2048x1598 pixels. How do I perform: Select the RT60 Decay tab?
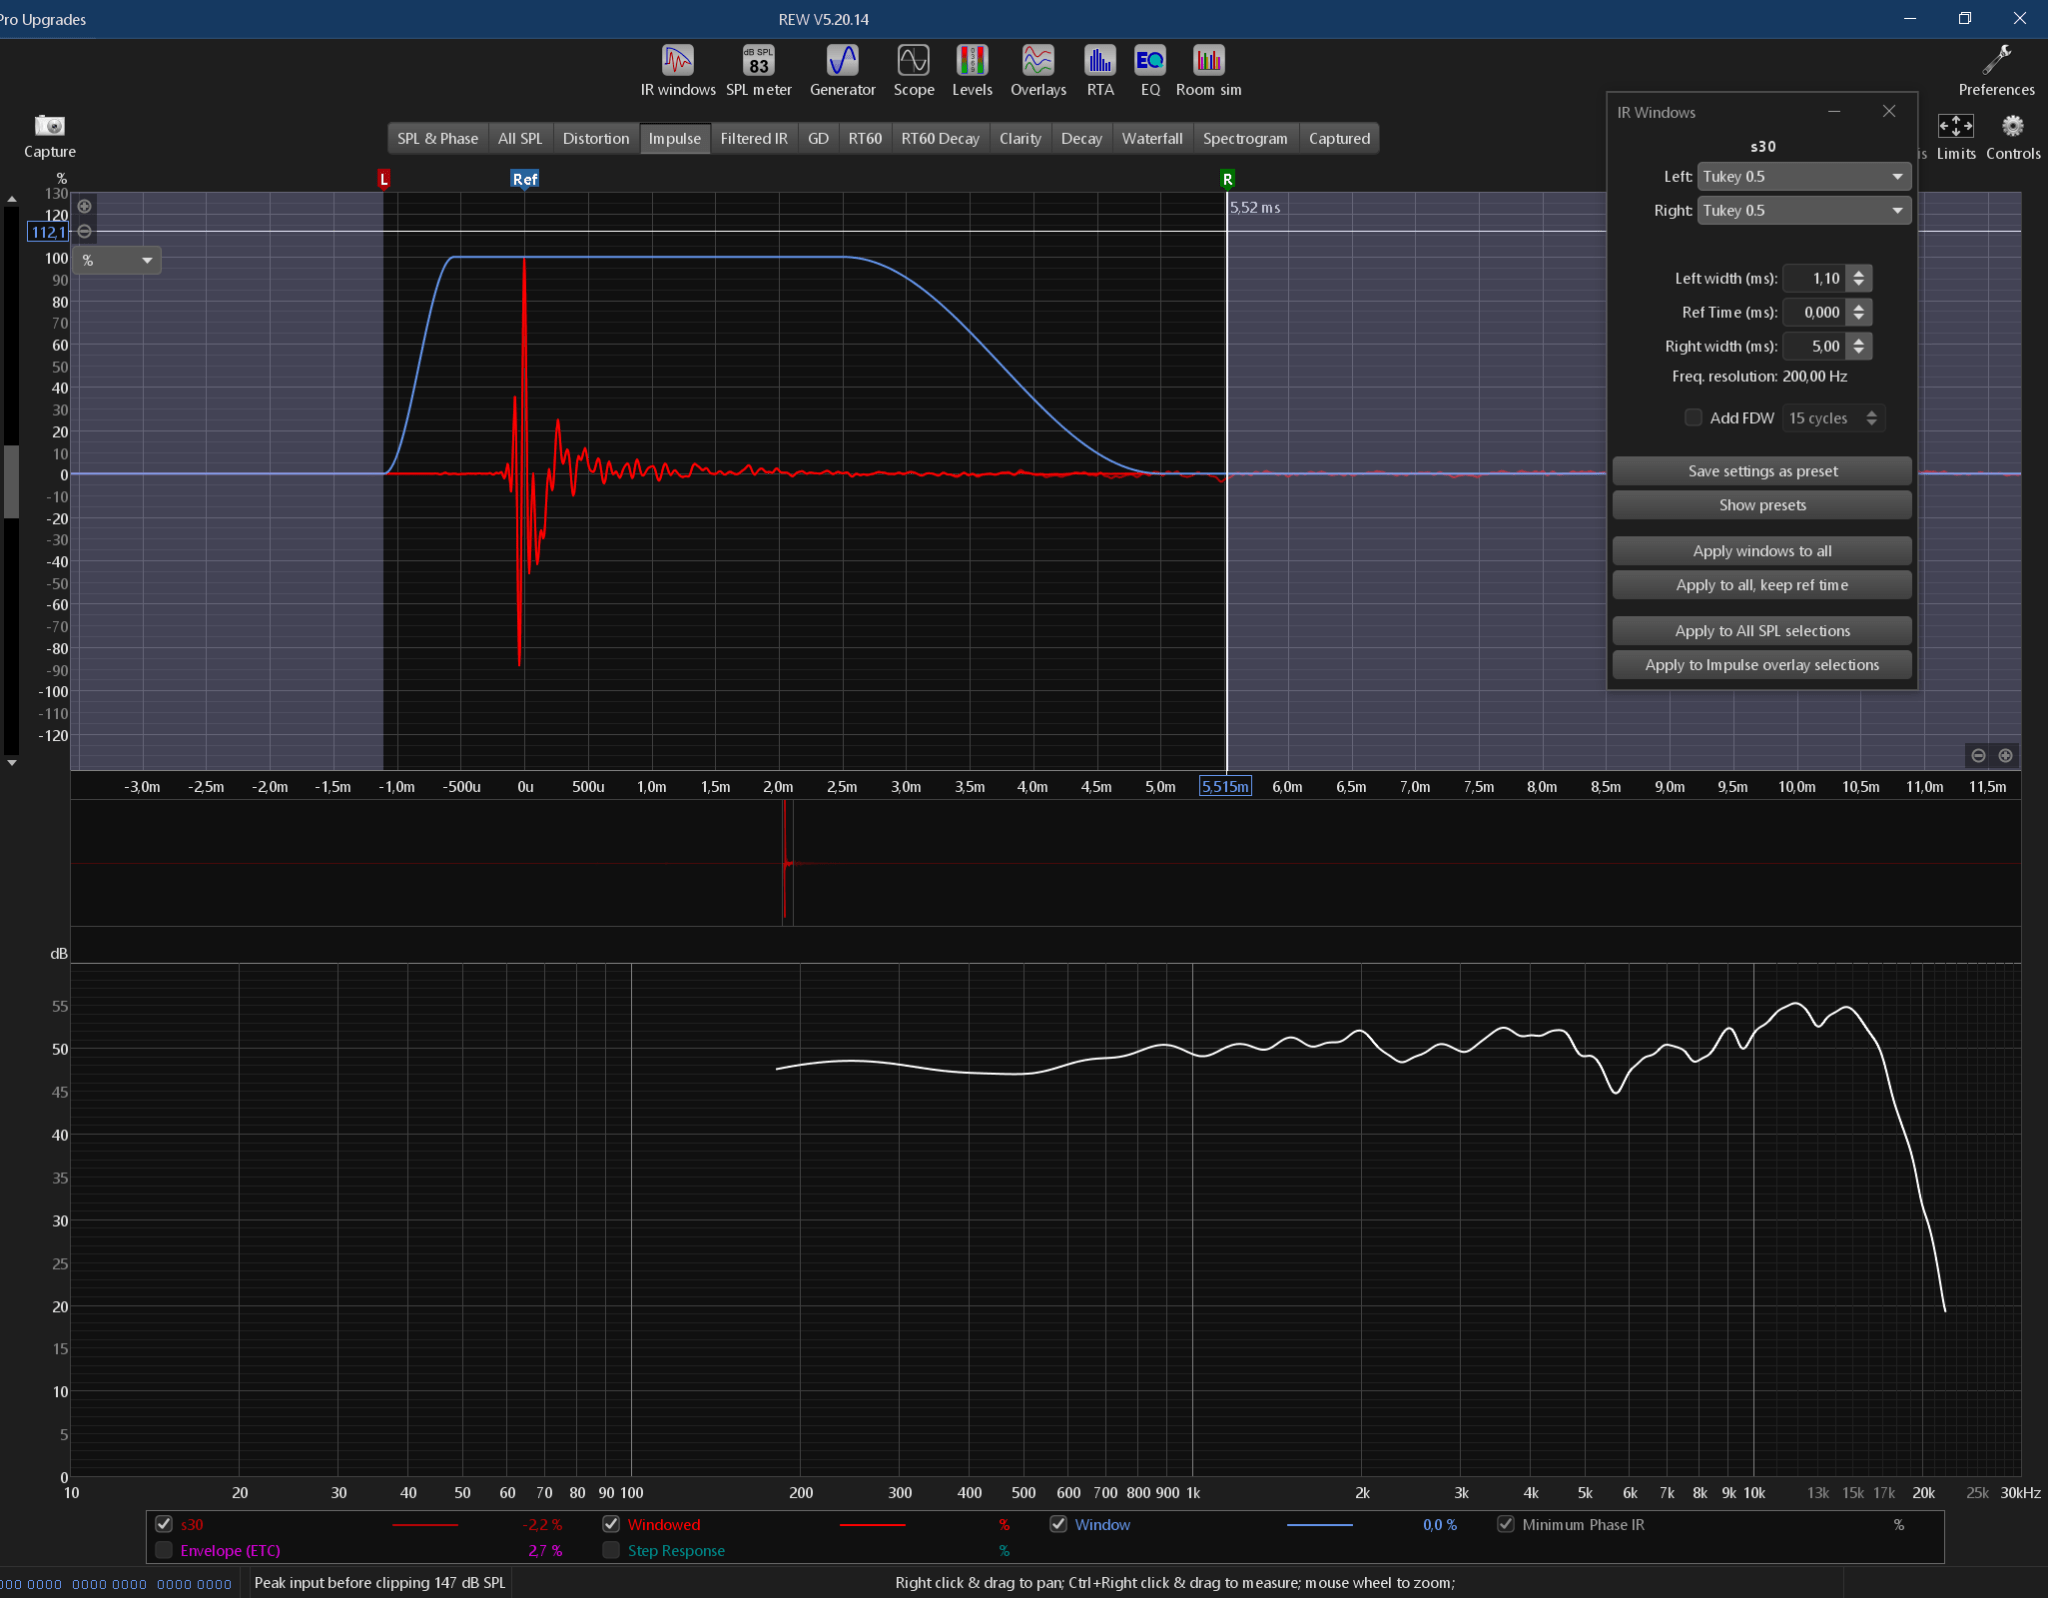click(x=939, y=139)
